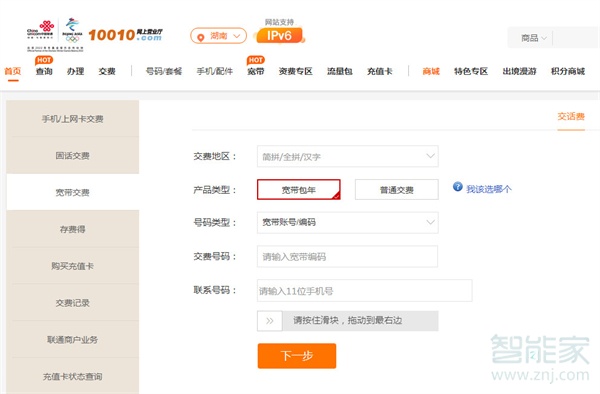Select 固话交费 in the sidebar
Image resolution: width=600 pixels, height=394 pixels.
pyautogui.click(x=72, y=156)
